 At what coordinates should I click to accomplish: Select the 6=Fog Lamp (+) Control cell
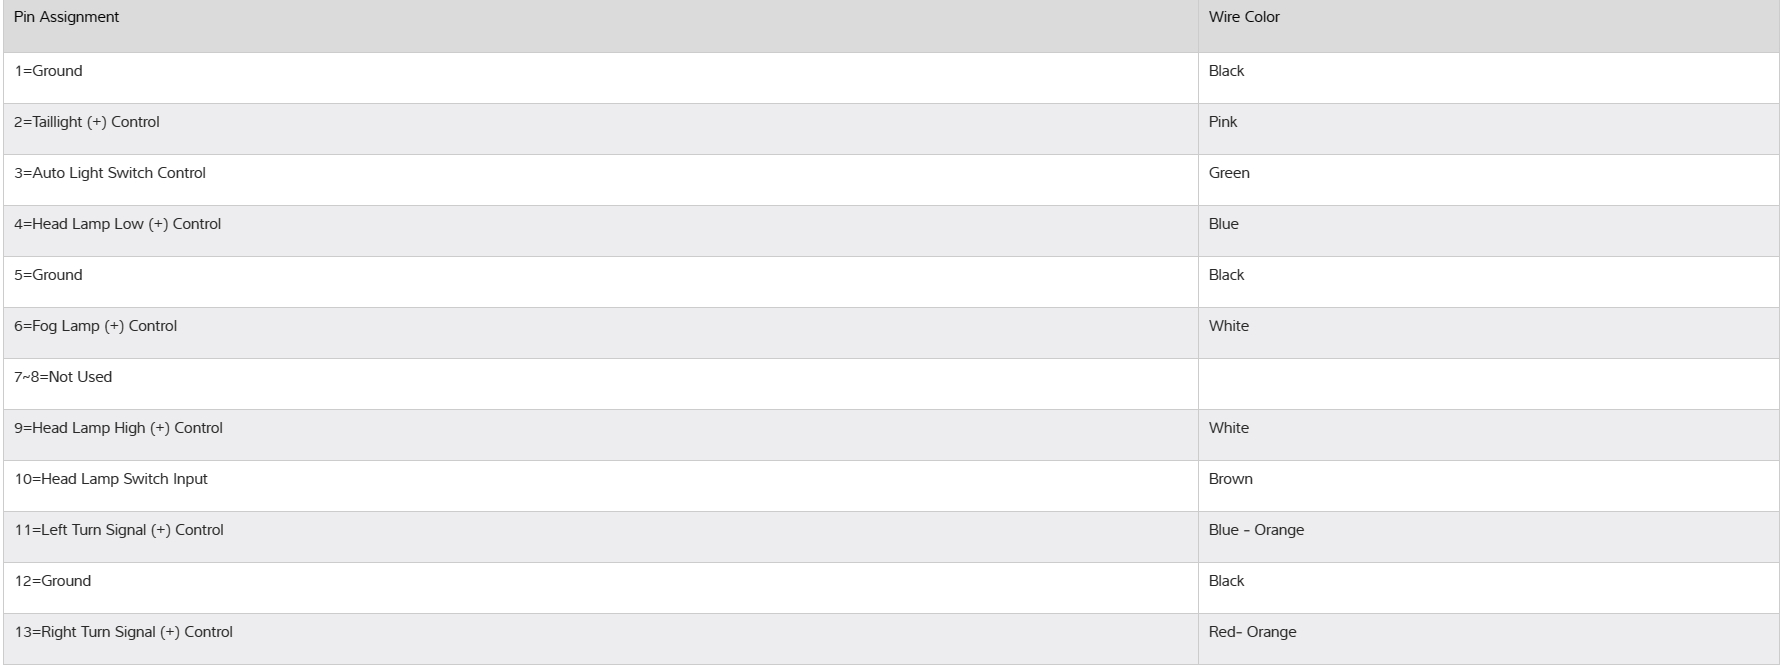pos(95,326)
